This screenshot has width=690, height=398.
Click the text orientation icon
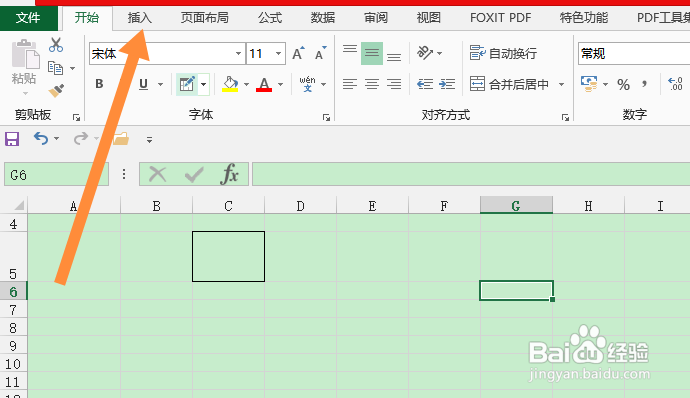coord(425,53)
